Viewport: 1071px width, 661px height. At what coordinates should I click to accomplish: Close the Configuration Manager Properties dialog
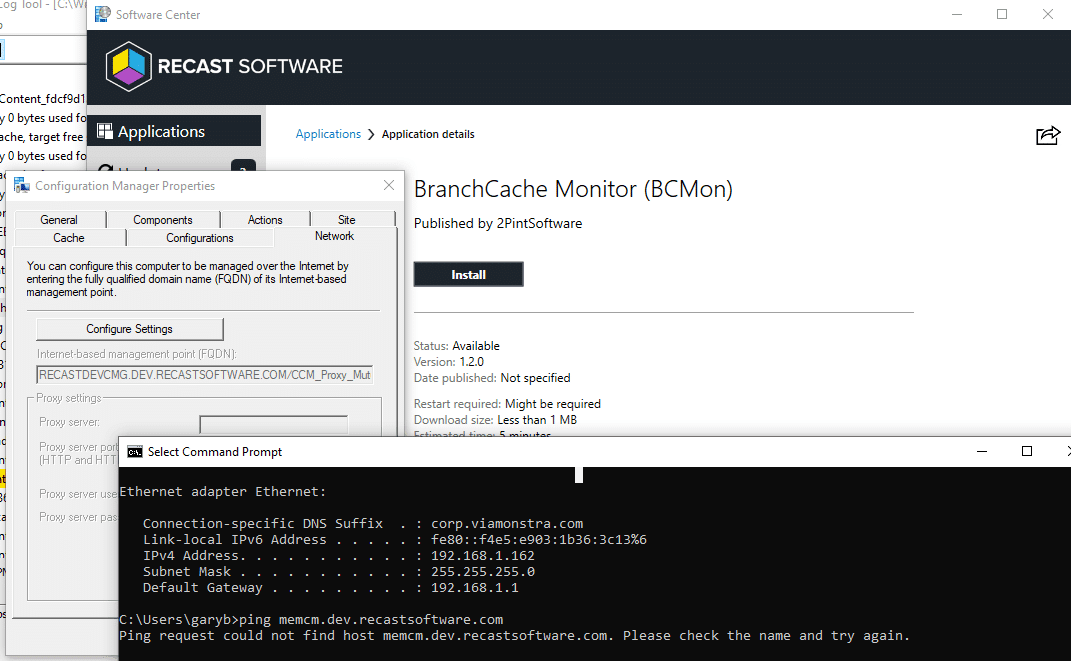pos(389,185)
